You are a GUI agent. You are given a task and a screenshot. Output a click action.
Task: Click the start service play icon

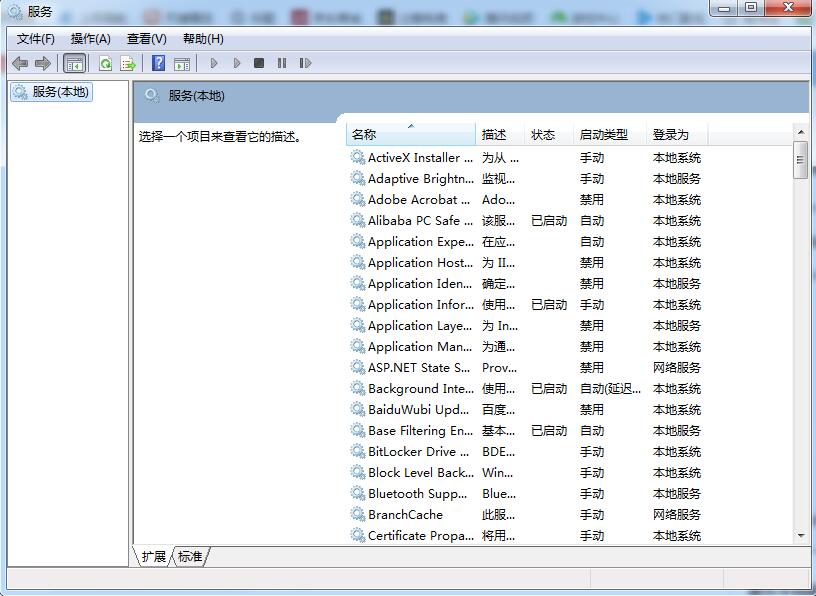214,62
